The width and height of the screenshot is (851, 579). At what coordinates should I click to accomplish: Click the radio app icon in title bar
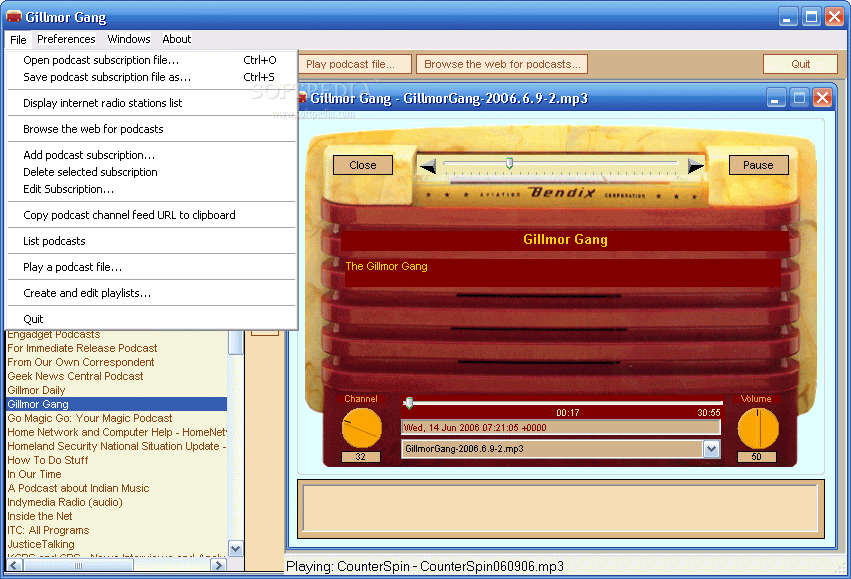coord(14,16)
